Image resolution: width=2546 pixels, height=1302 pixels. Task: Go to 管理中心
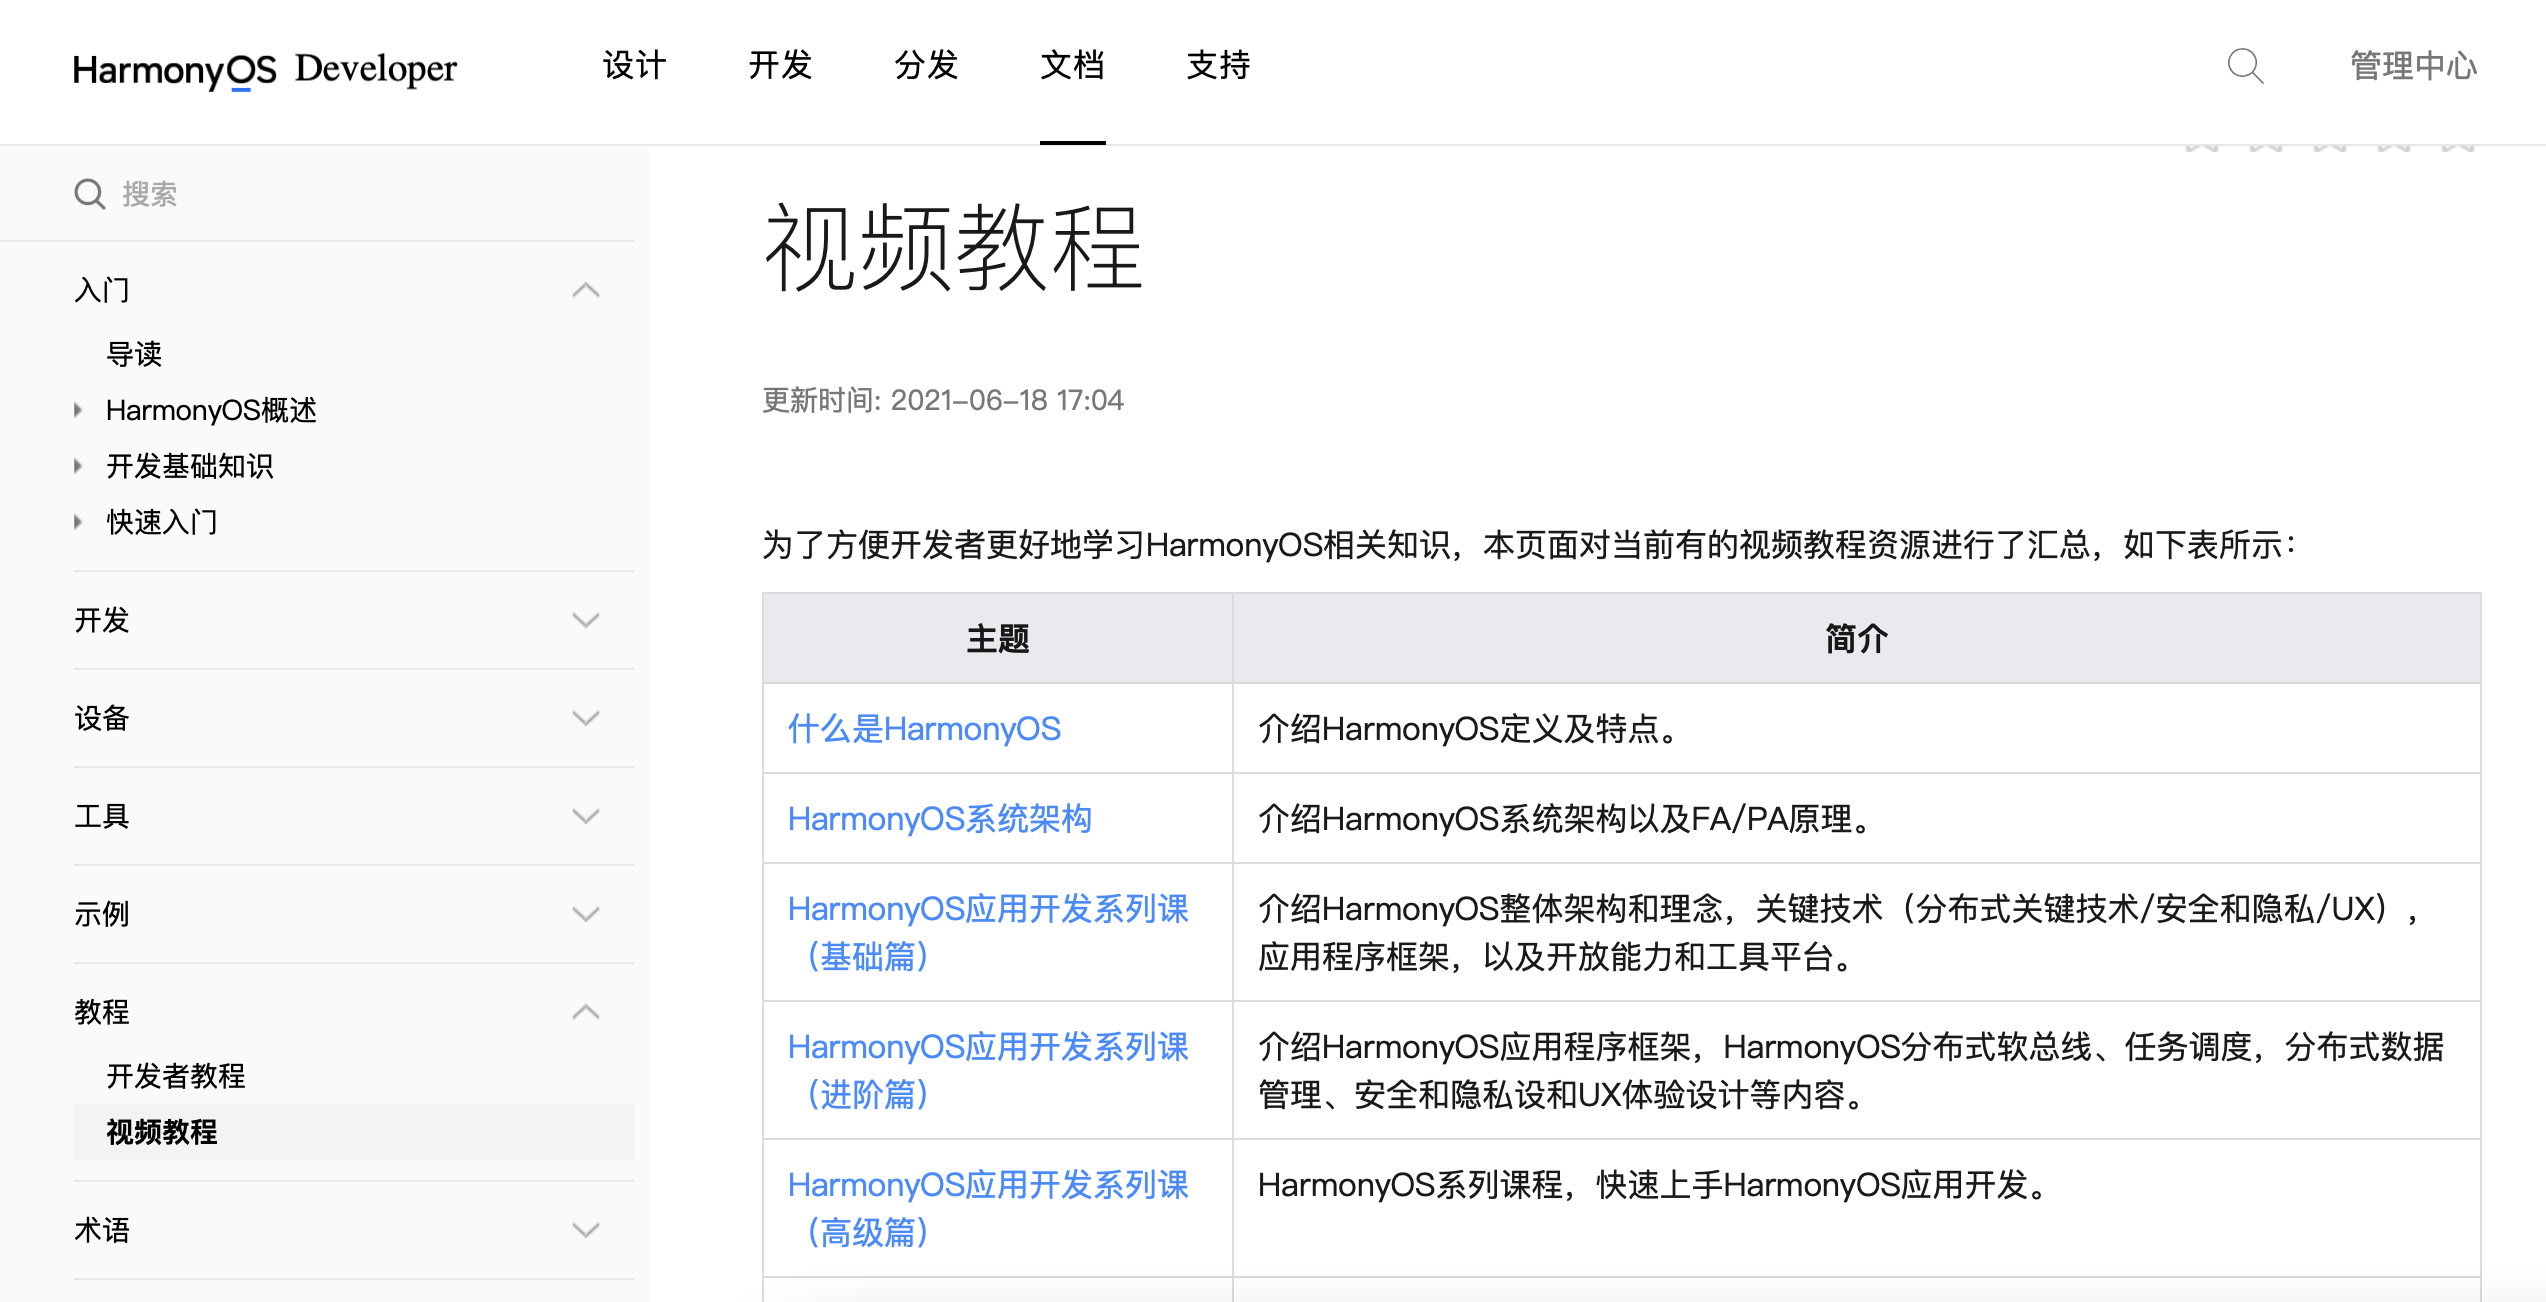tap(2413, 66)
